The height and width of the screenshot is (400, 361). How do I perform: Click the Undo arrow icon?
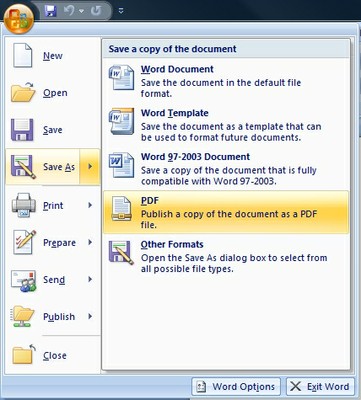(69, 11)
